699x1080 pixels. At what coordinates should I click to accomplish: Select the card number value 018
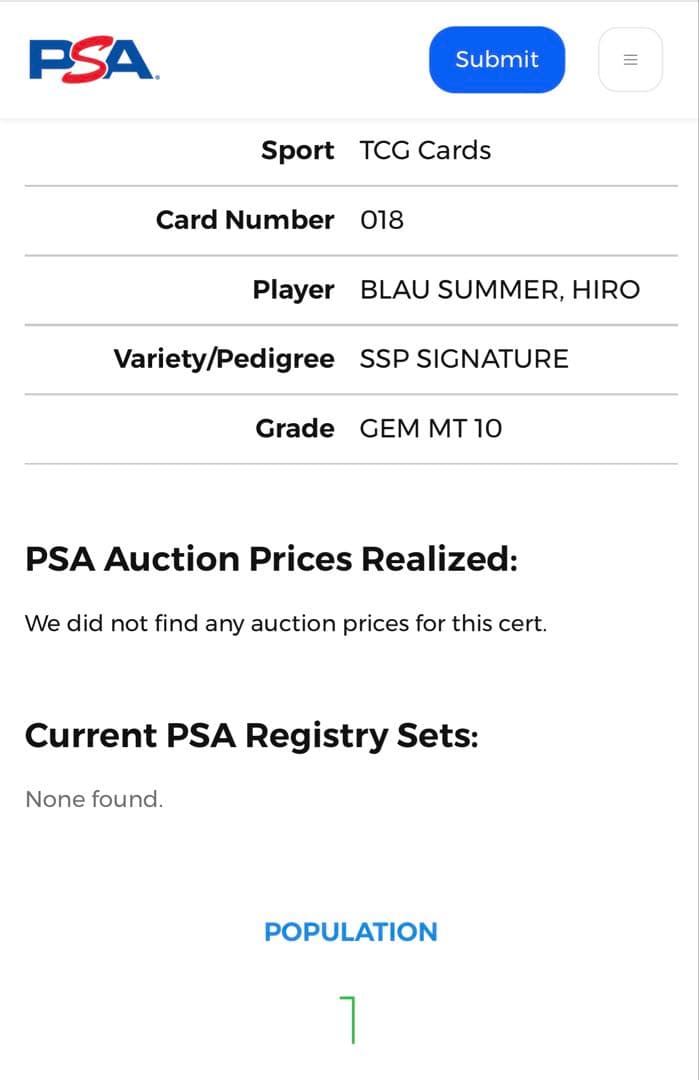coord(382,220)
